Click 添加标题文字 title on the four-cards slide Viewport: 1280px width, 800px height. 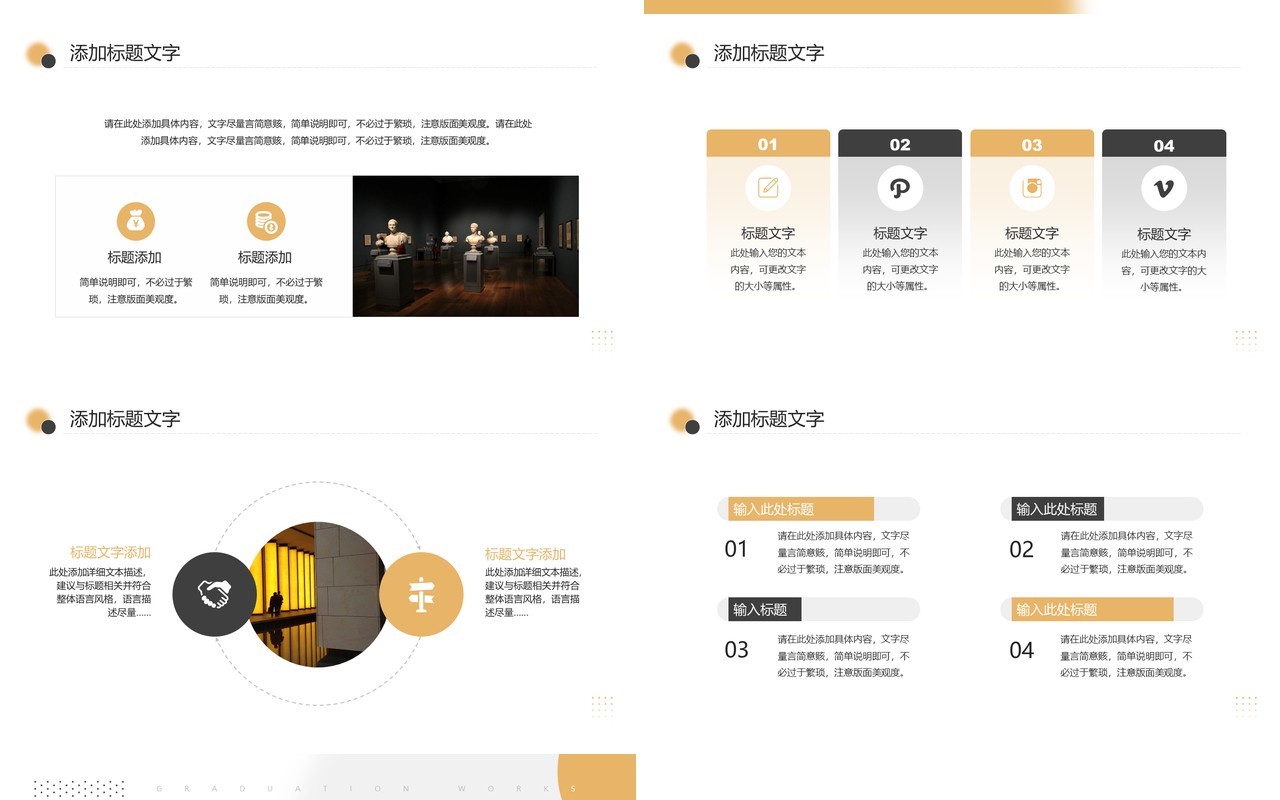769,53
